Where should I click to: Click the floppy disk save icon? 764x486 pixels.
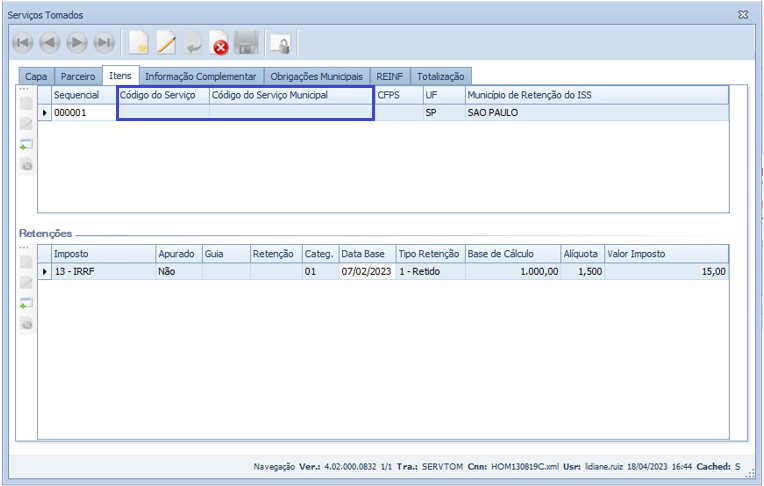point(247,43)
